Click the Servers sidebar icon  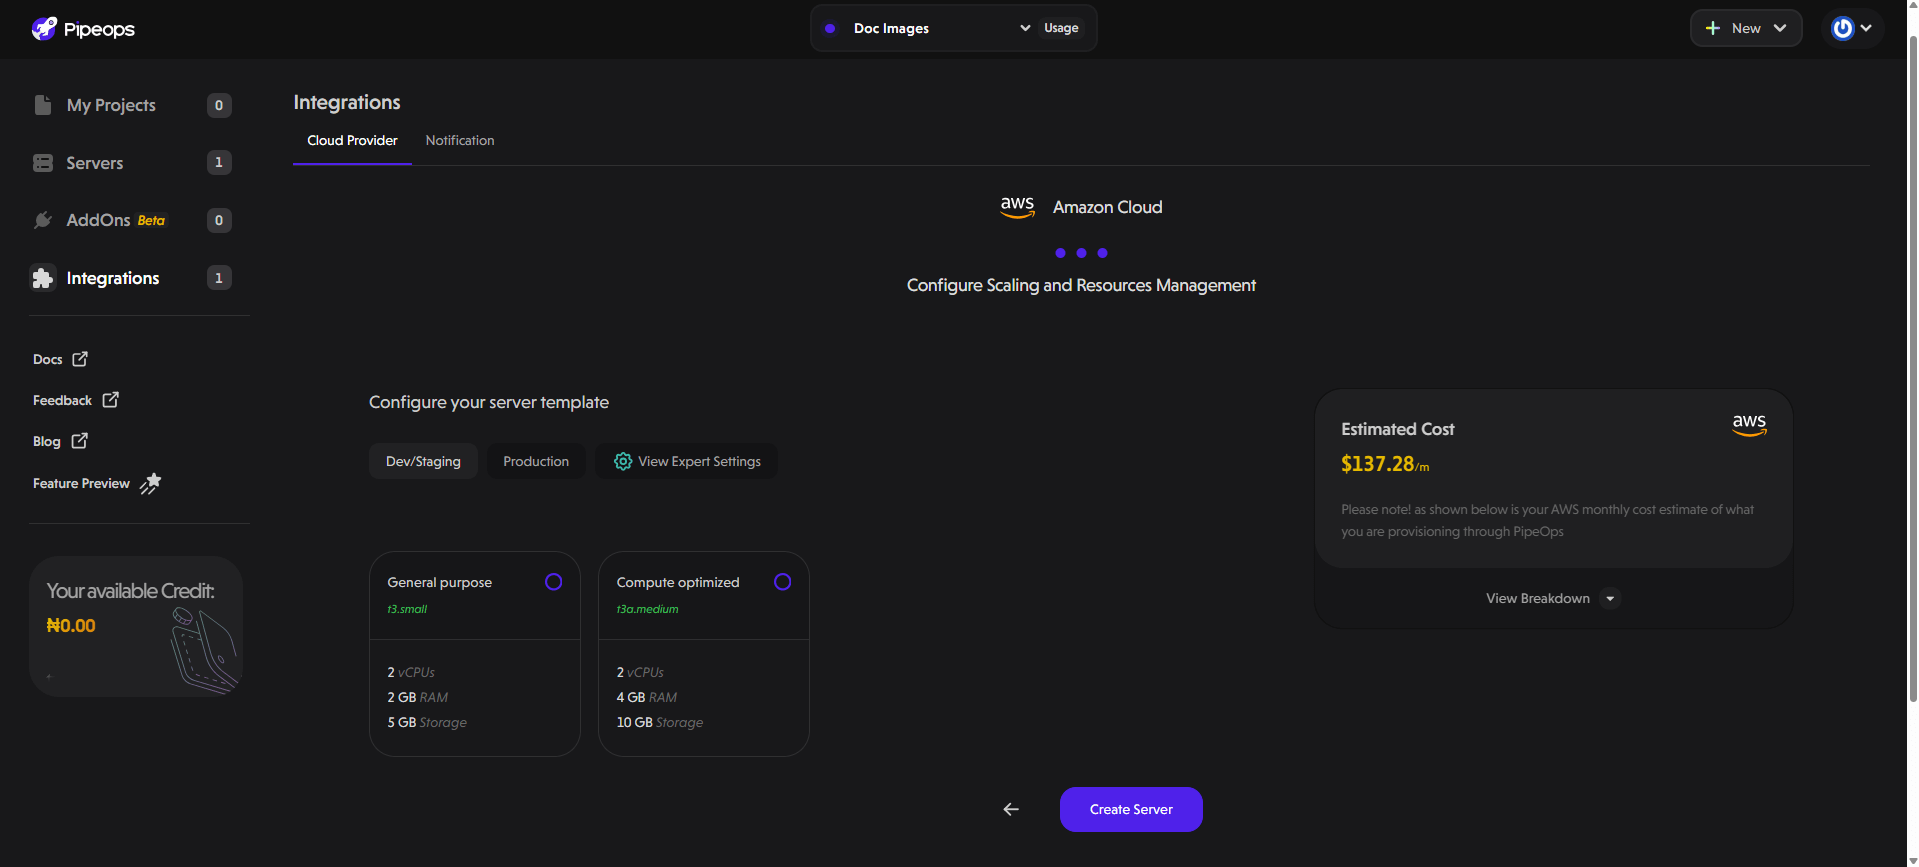tap(43, 163)
